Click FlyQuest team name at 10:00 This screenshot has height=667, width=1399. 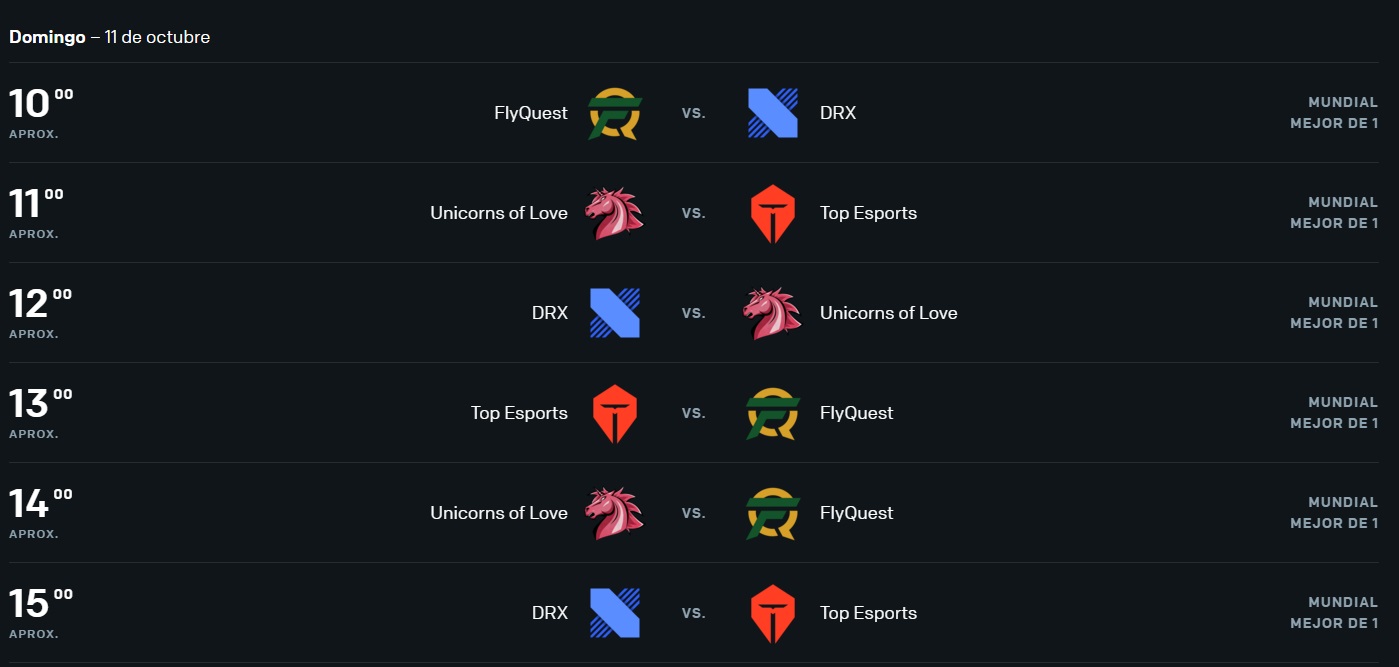531,113
